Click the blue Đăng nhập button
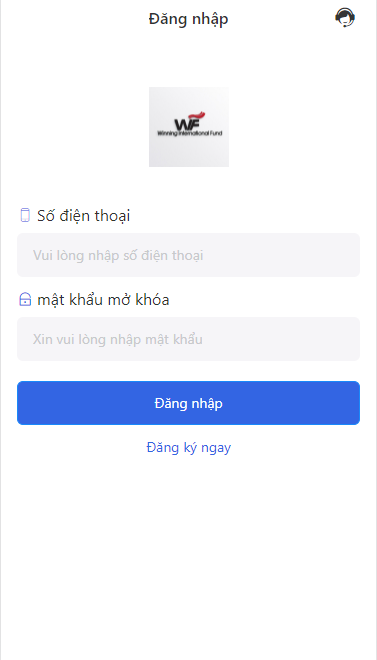Image resolution: width=377 pixels, height=660 pixels. coord(188,403)
